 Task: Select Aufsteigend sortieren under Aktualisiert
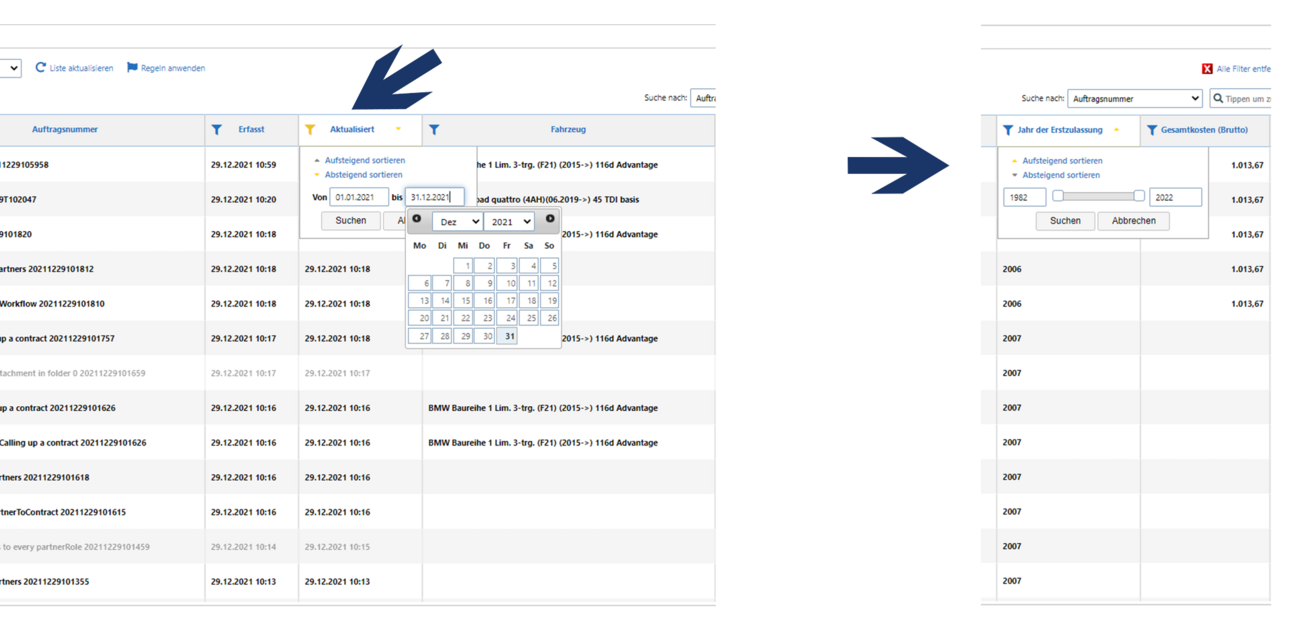(364, 160)
